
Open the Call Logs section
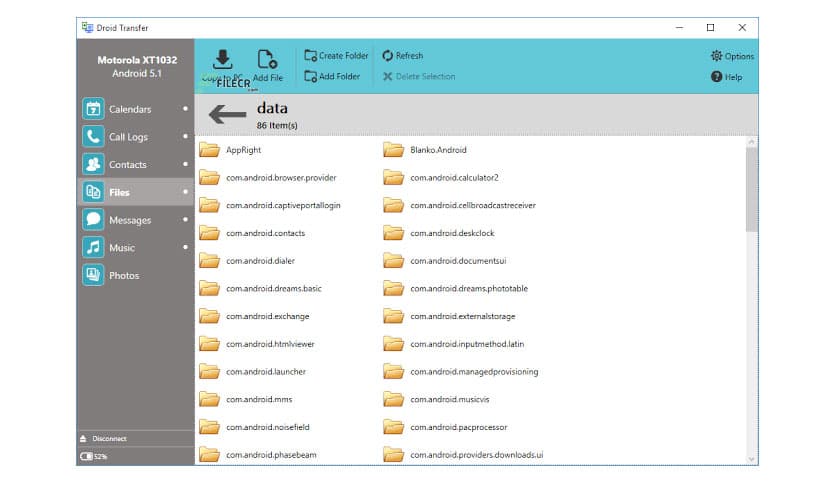tap(135, 136)
